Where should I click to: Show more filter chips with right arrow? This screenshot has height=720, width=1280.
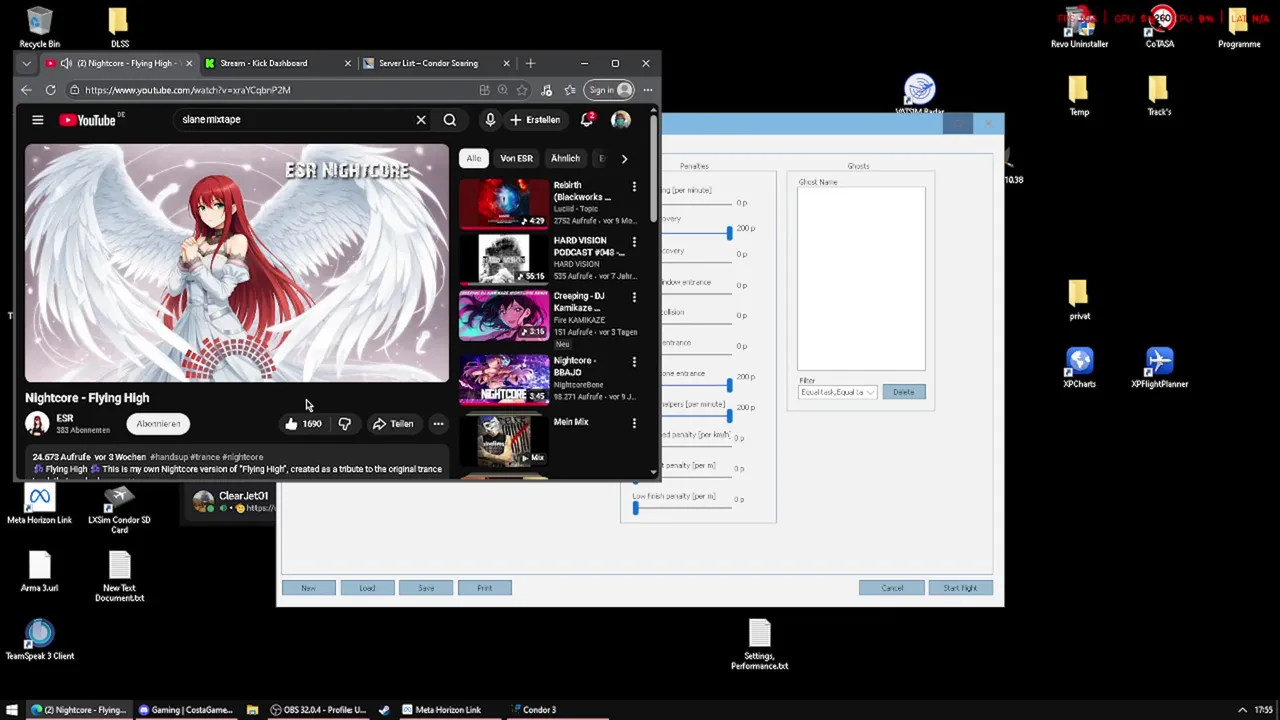pos(624,158)
